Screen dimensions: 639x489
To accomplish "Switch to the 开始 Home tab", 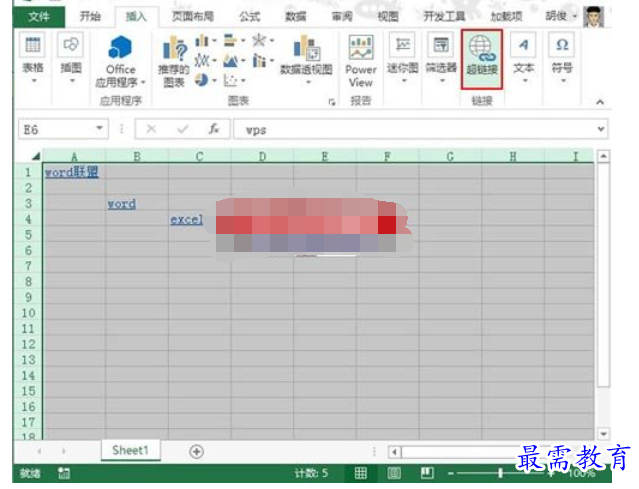I will click(x=90, y=16).
